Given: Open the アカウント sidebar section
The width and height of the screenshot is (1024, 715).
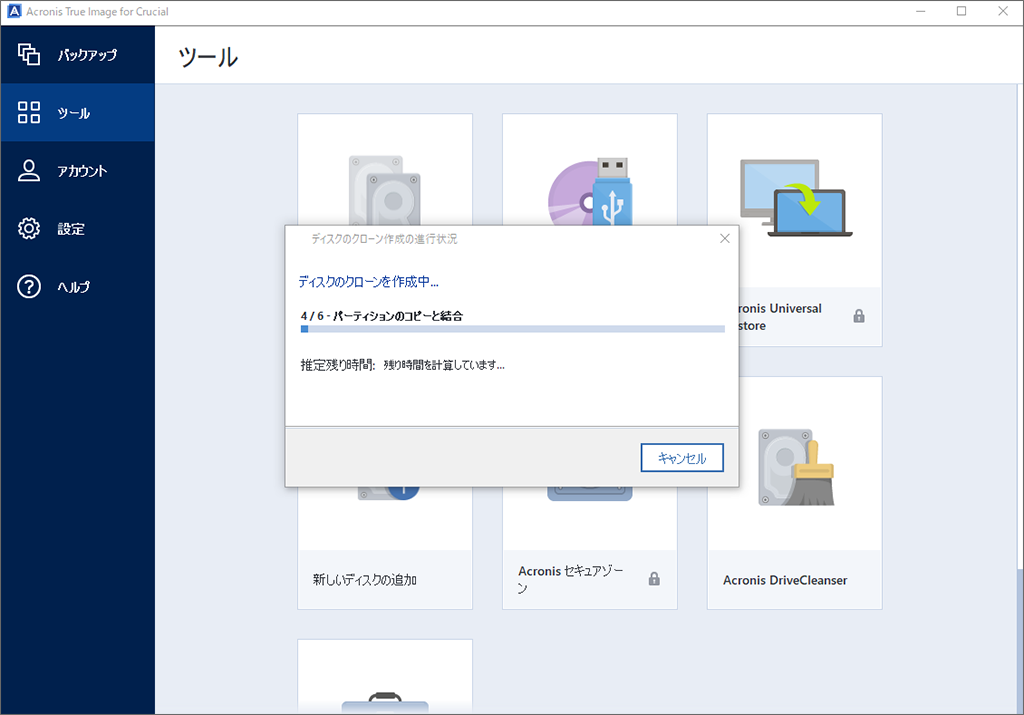Looking at the screenshot, I should point(82,171).
